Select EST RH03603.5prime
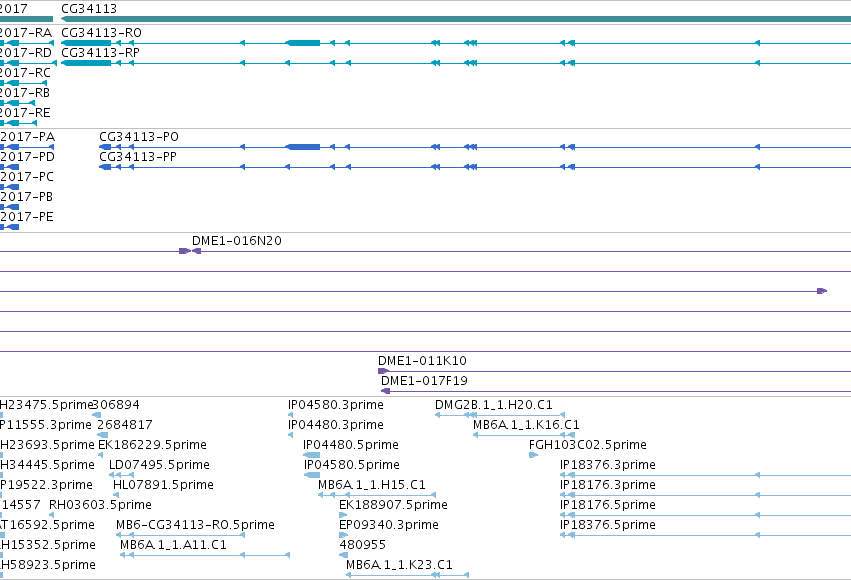 [100, 505]
